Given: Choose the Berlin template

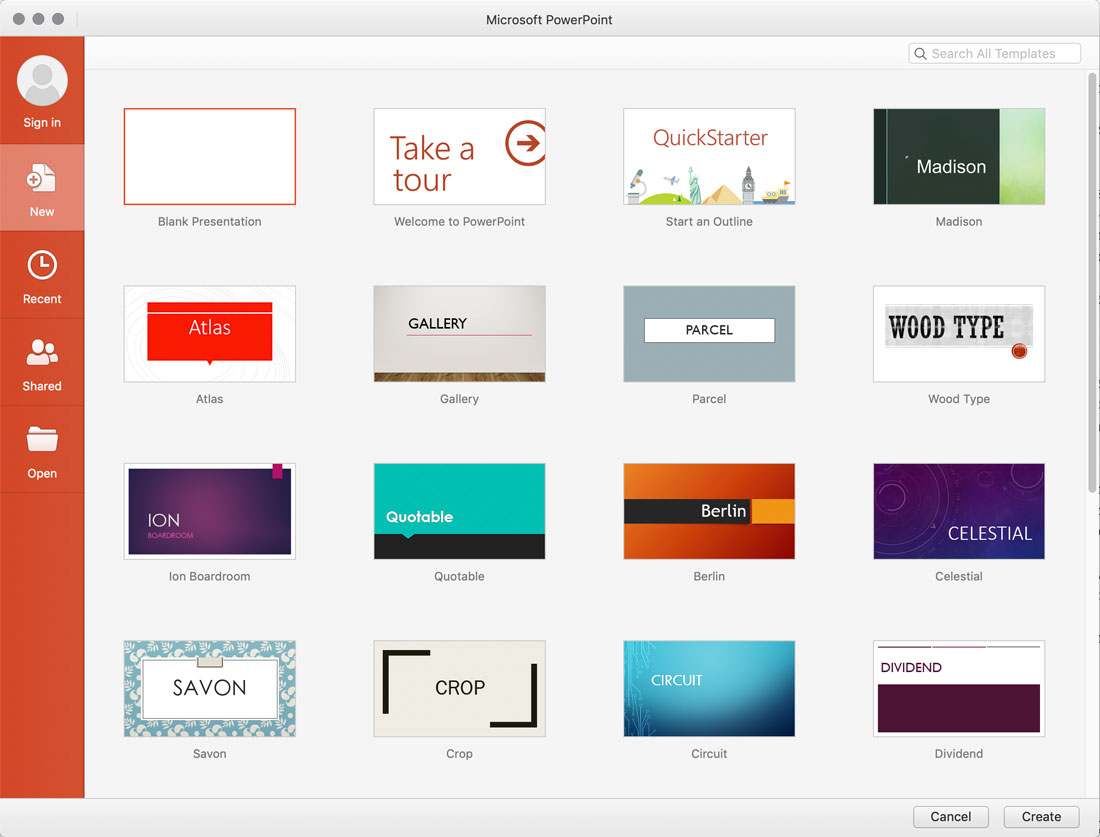Looking at the screenshot, I should click(709, 511).
